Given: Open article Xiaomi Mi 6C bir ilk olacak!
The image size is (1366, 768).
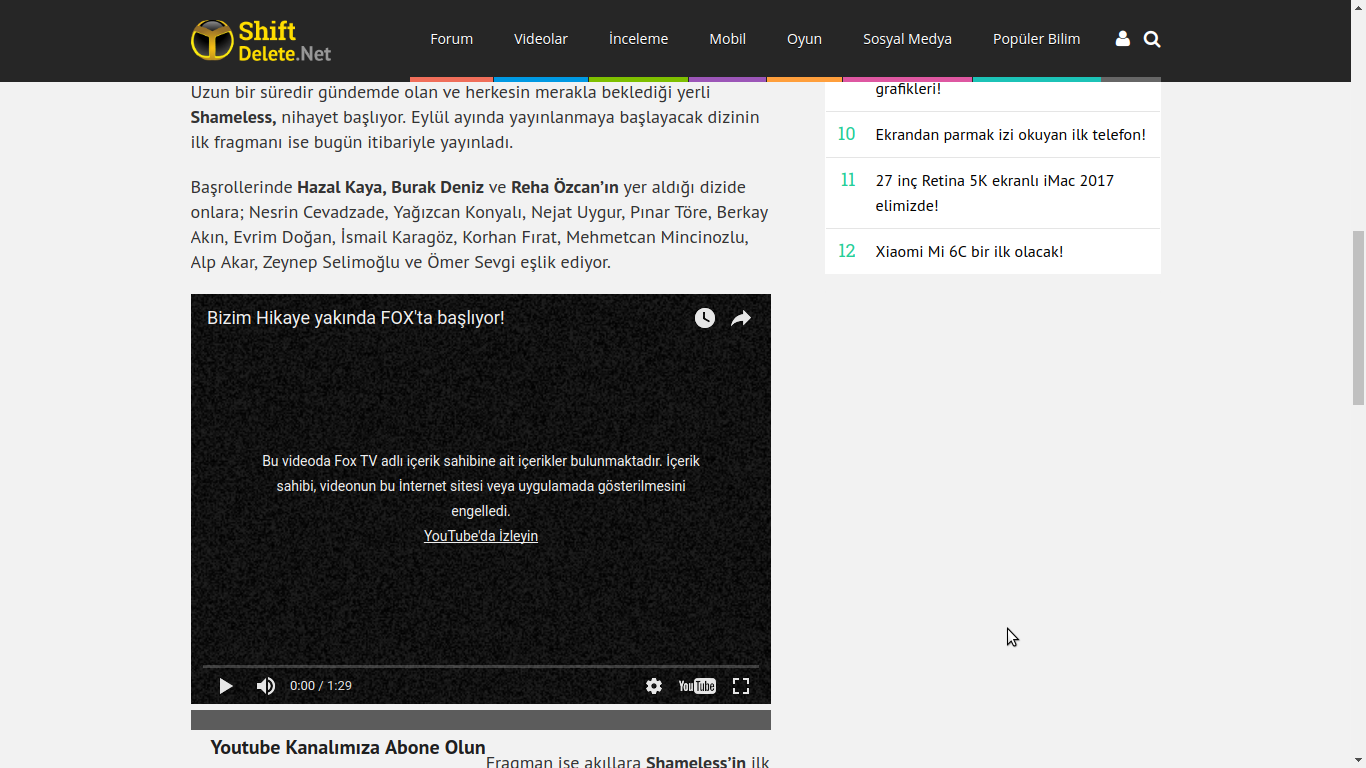Looking at the screenshot, I should click(969, 251).
